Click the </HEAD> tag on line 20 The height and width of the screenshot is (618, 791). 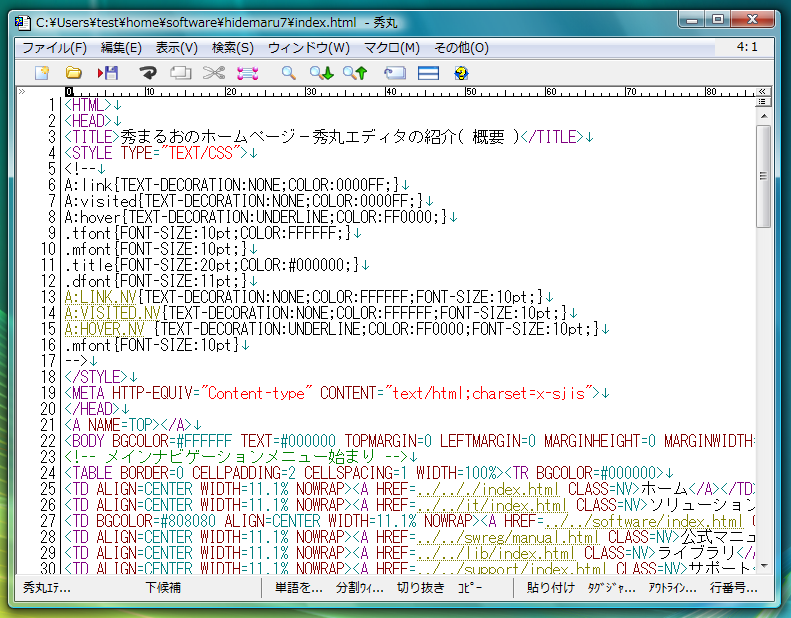(x=92, y=409)
